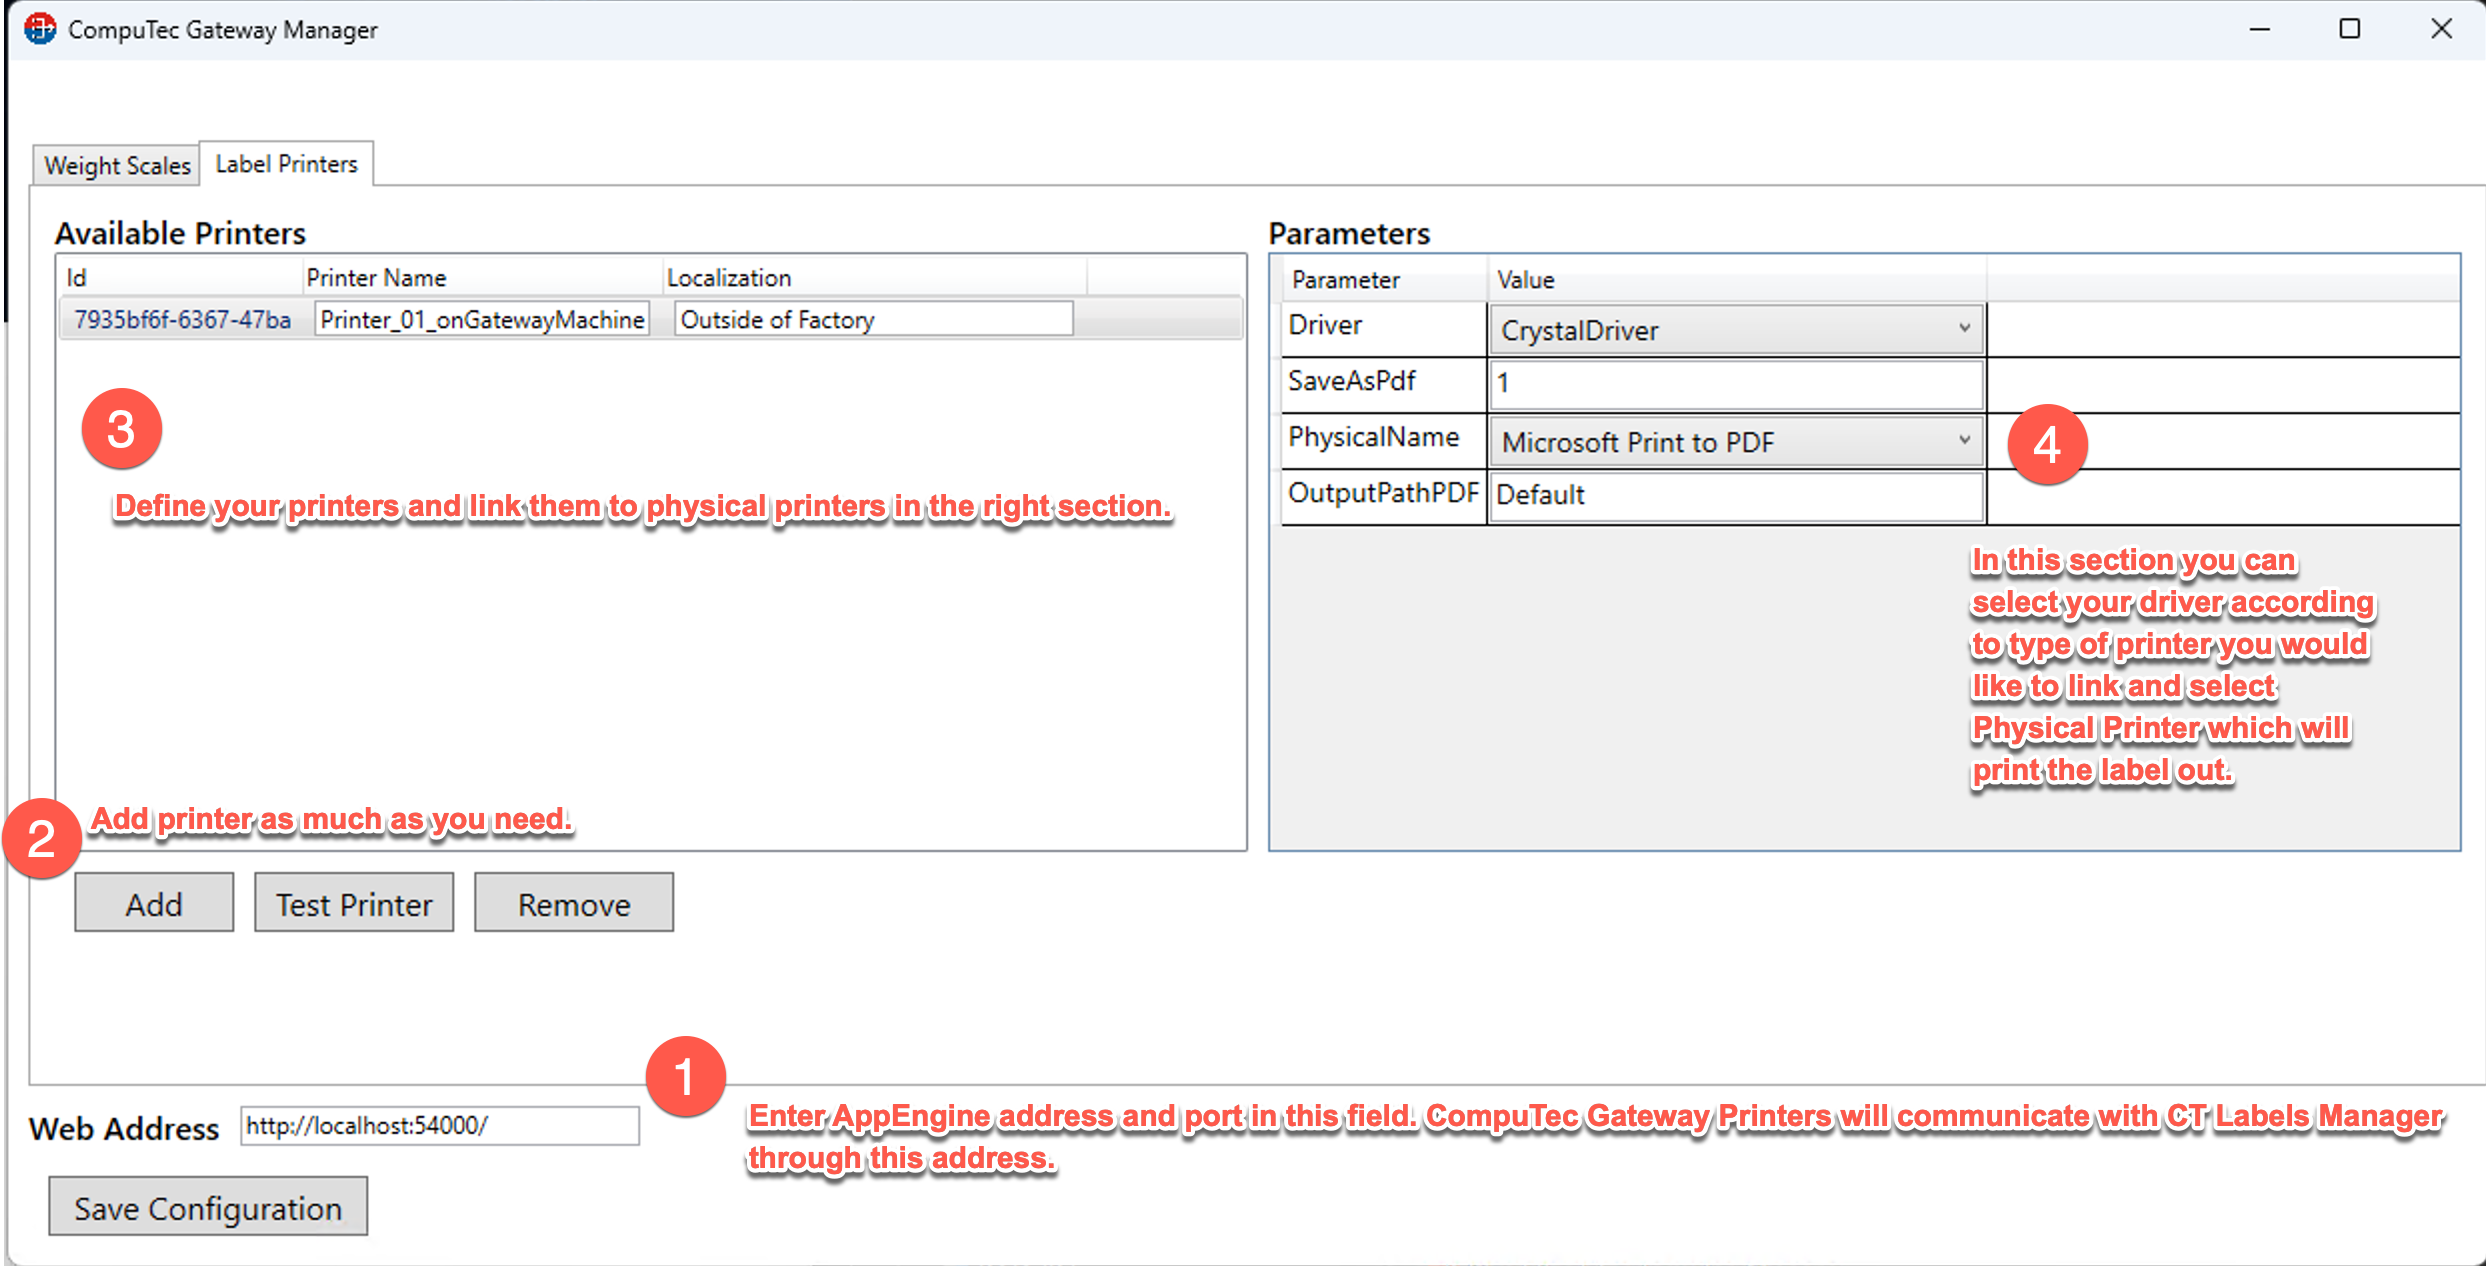Click the Add printer button
The image size is (2492, 1266).
154,903
